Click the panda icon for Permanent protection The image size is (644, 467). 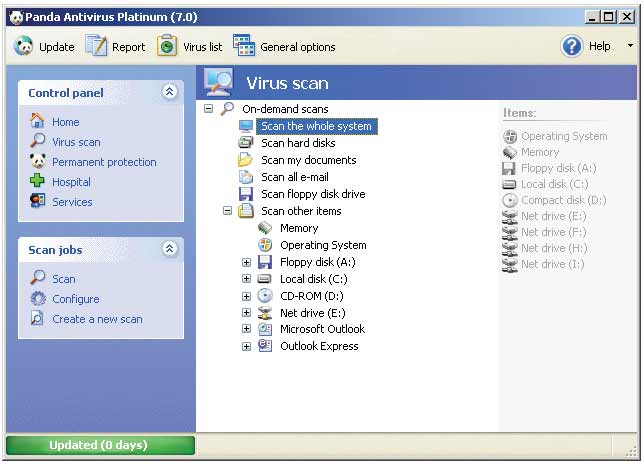(38, 162)
